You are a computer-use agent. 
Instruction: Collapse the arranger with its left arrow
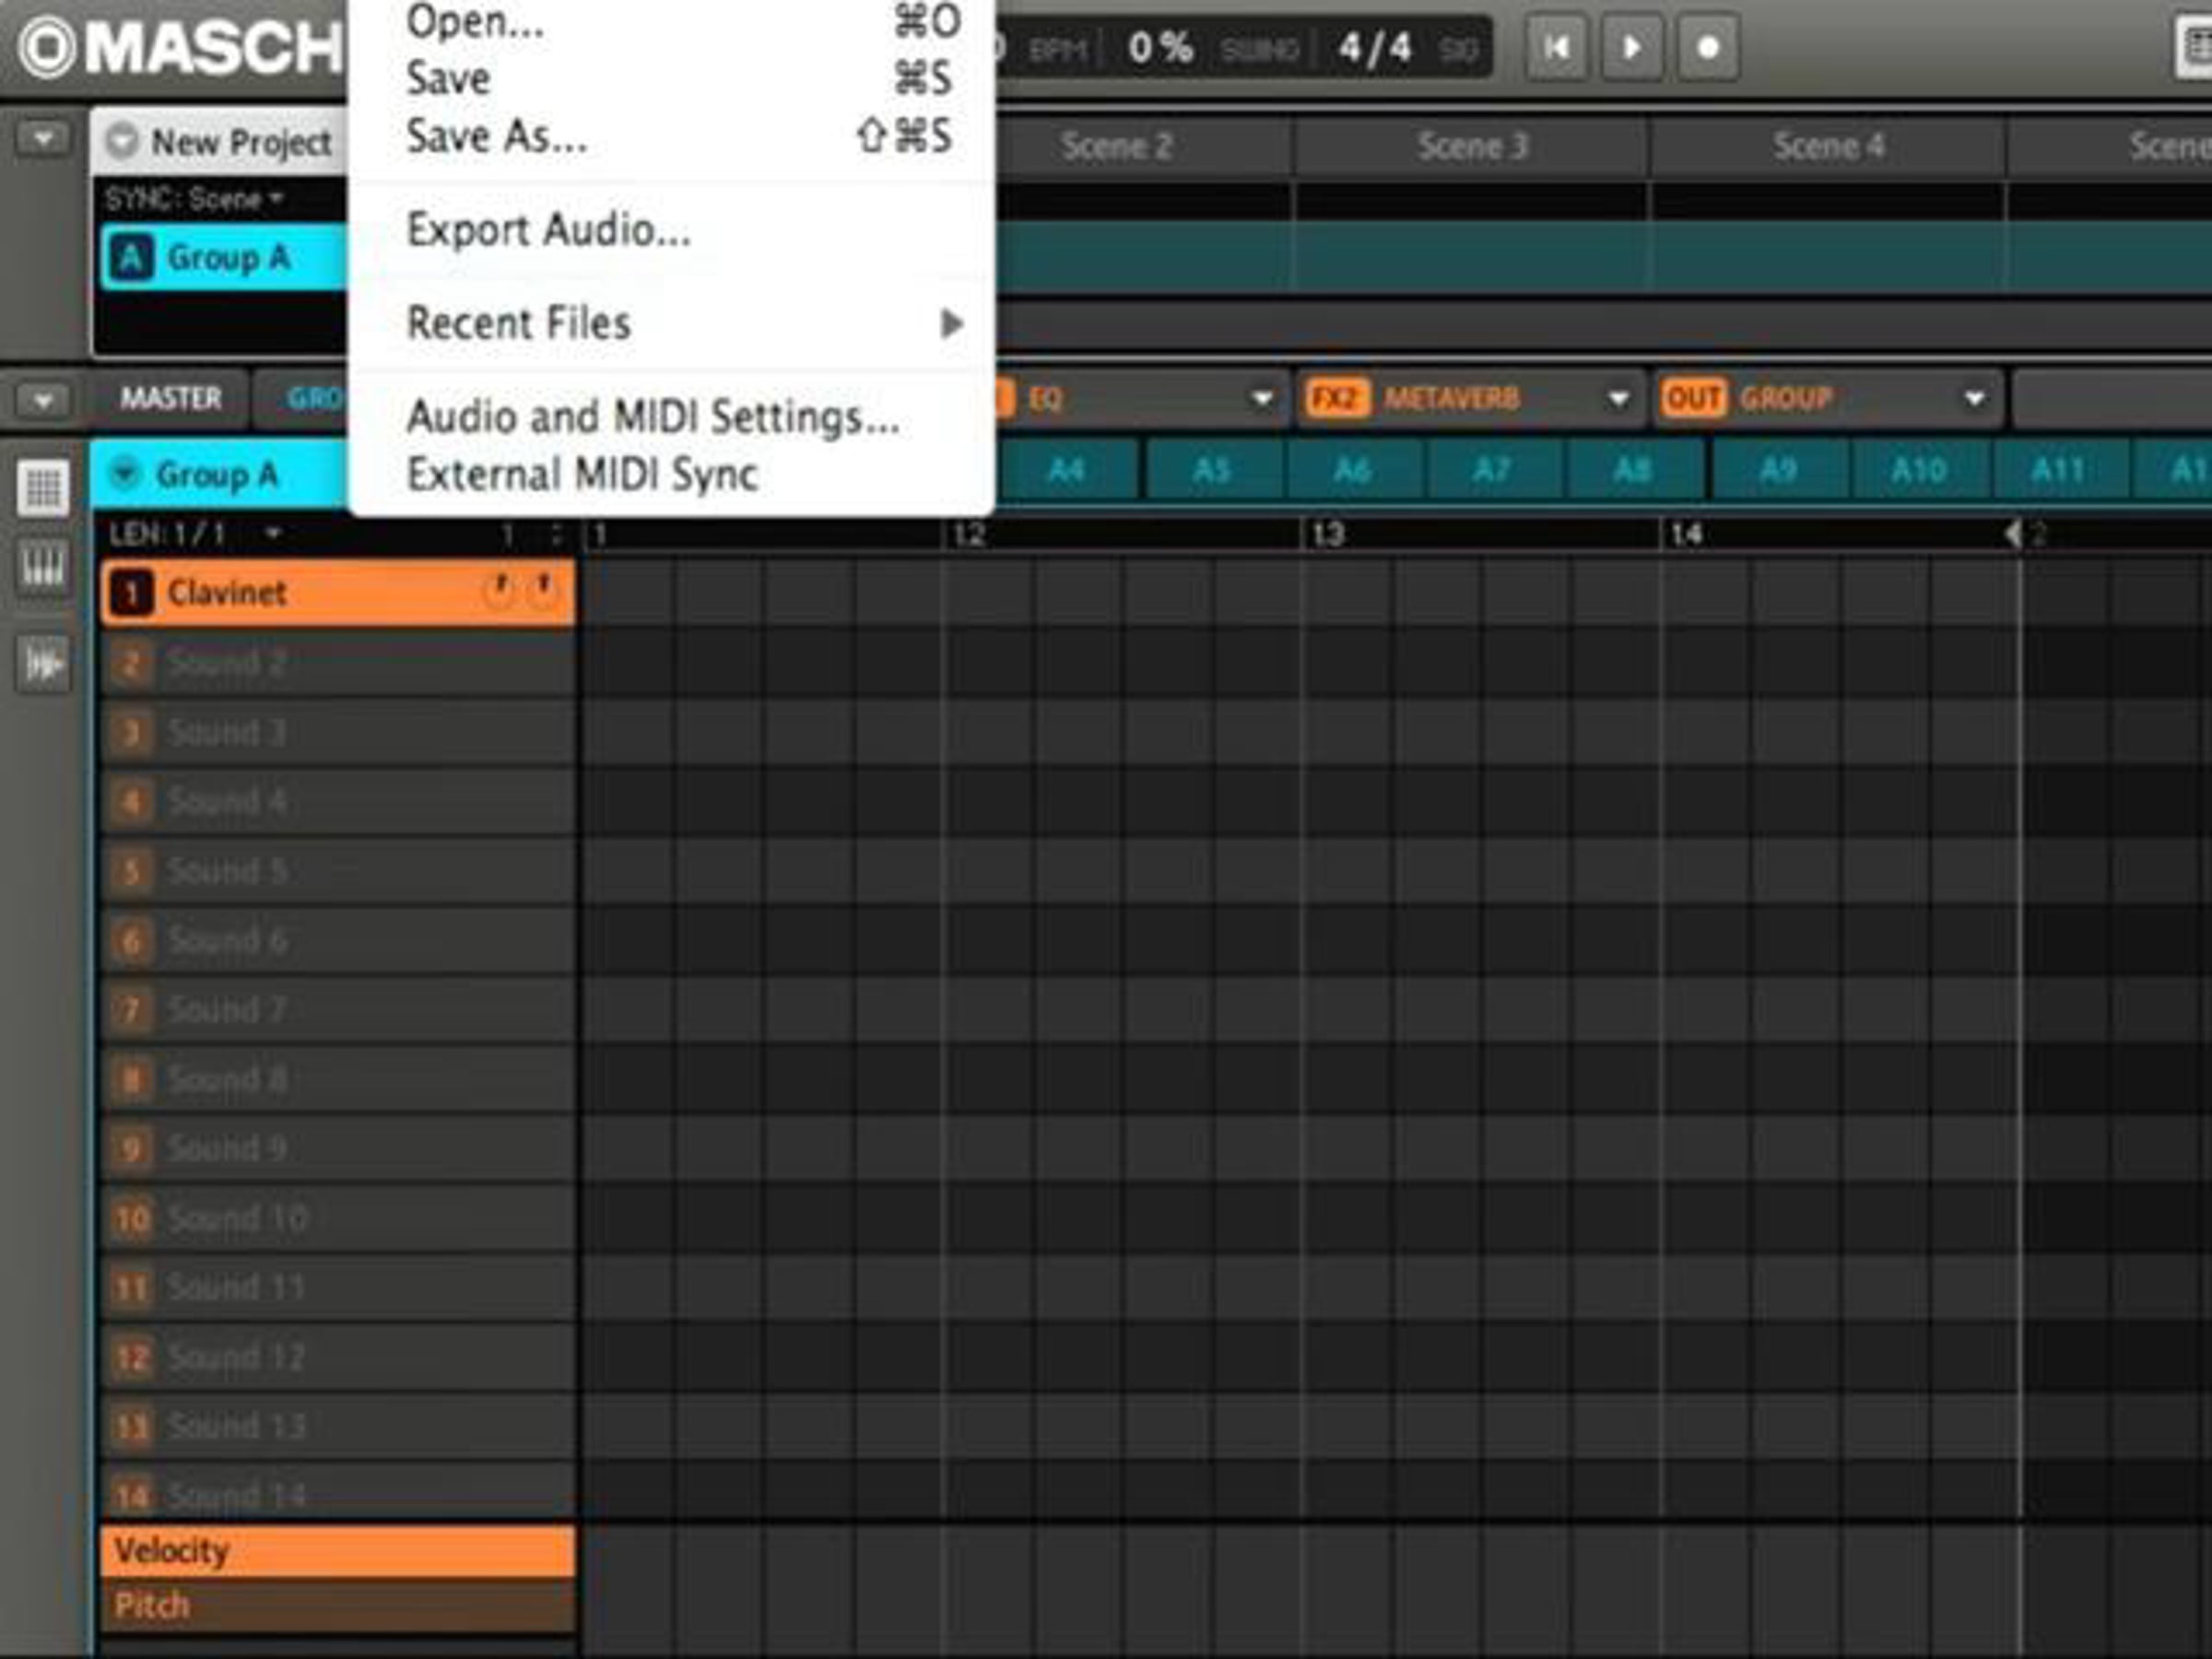[43, 139]
